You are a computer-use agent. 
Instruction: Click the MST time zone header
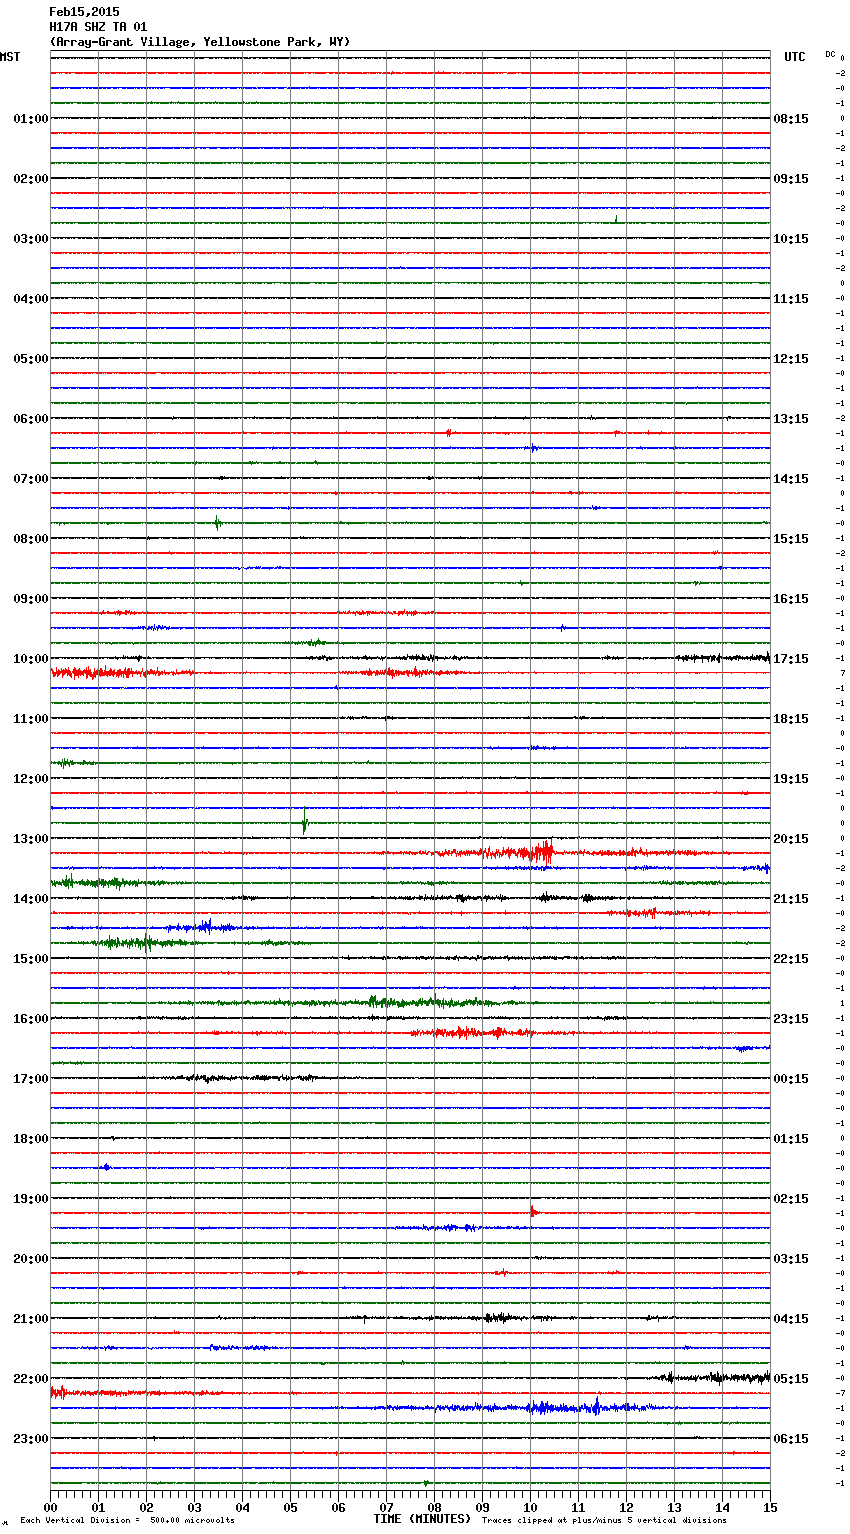(10, 57)
